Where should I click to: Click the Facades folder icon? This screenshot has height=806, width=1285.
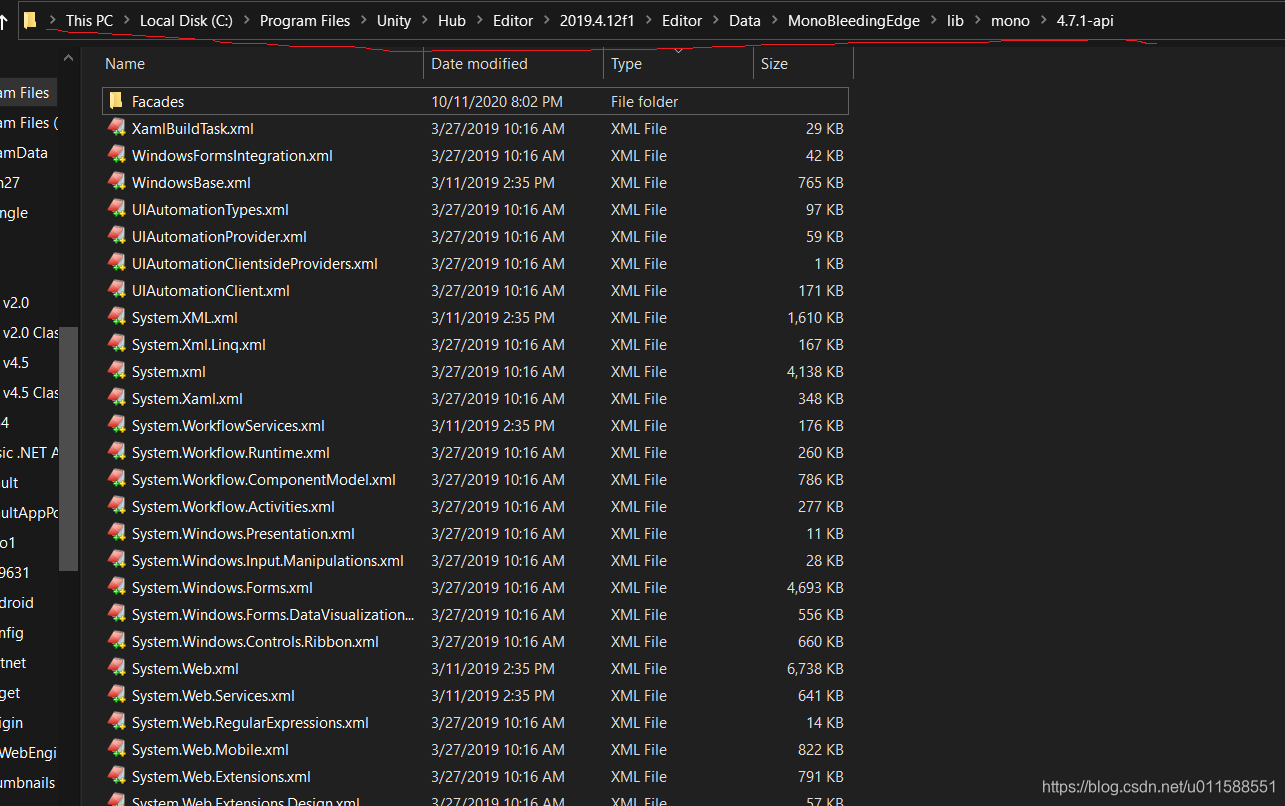[x=116, y=101]
